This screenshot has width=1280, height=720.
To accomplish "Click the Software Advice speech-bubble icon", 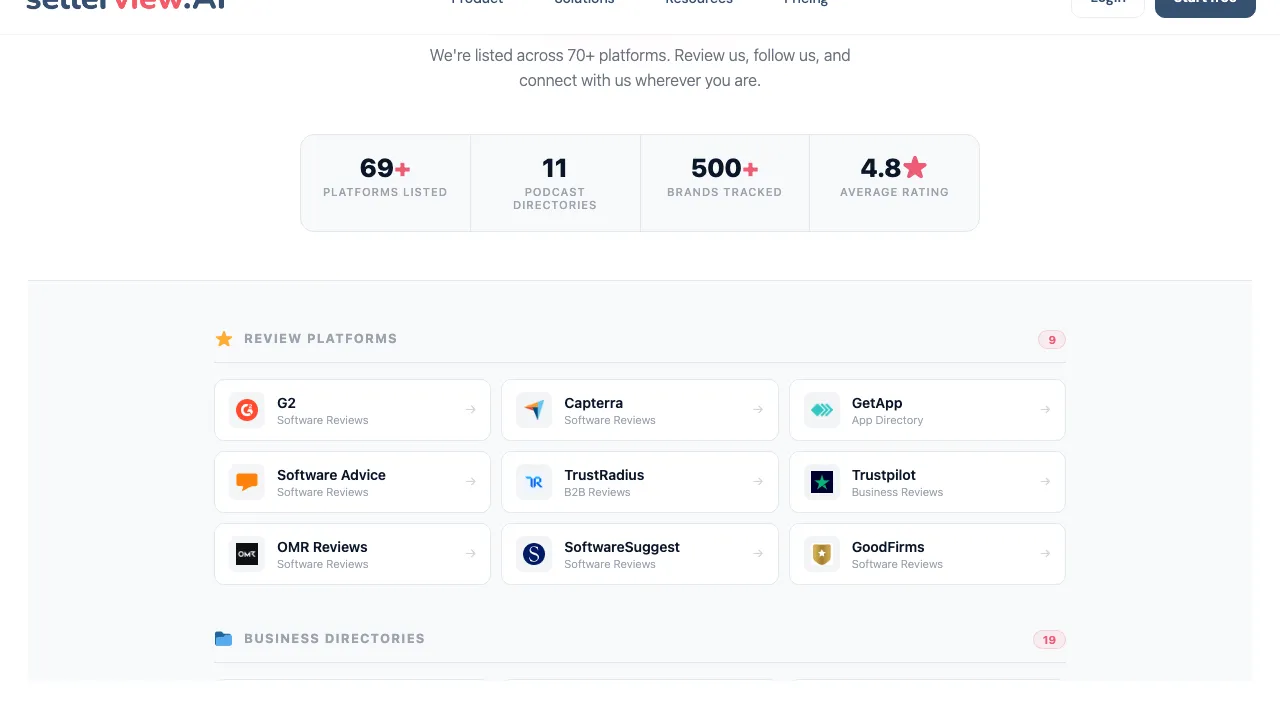I will coord(247,482).
